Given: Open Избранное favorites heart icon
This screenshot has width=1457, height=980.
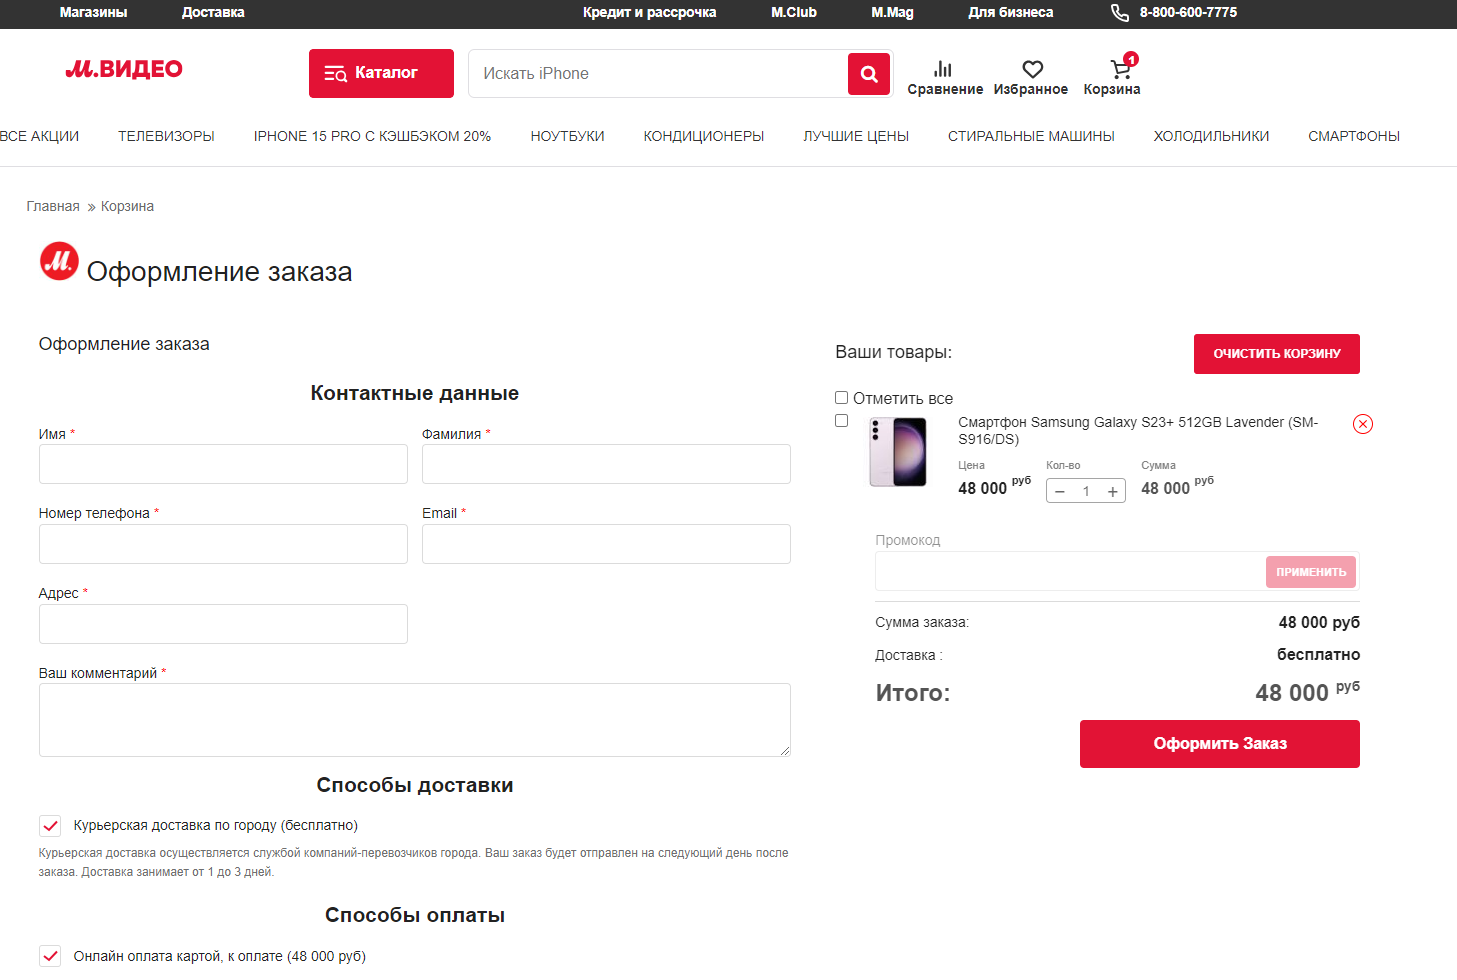Looking at the screenshot, I should (x=1031, y=78).
